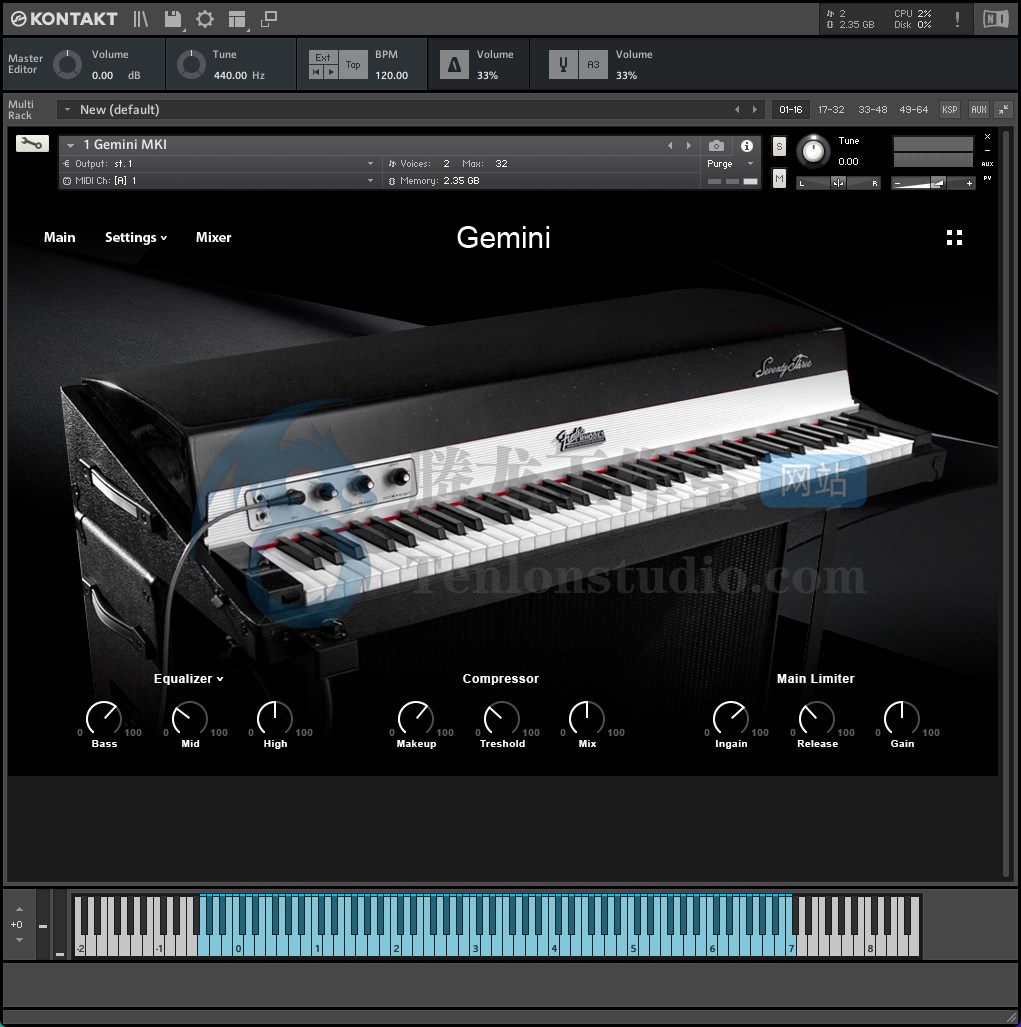Click the snapshot camera icon

pyautogui.click(x=716, y=145)
